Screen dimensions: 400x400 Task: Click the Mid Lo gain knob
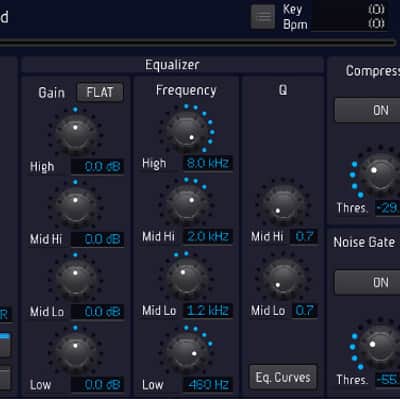click(75, 278)
